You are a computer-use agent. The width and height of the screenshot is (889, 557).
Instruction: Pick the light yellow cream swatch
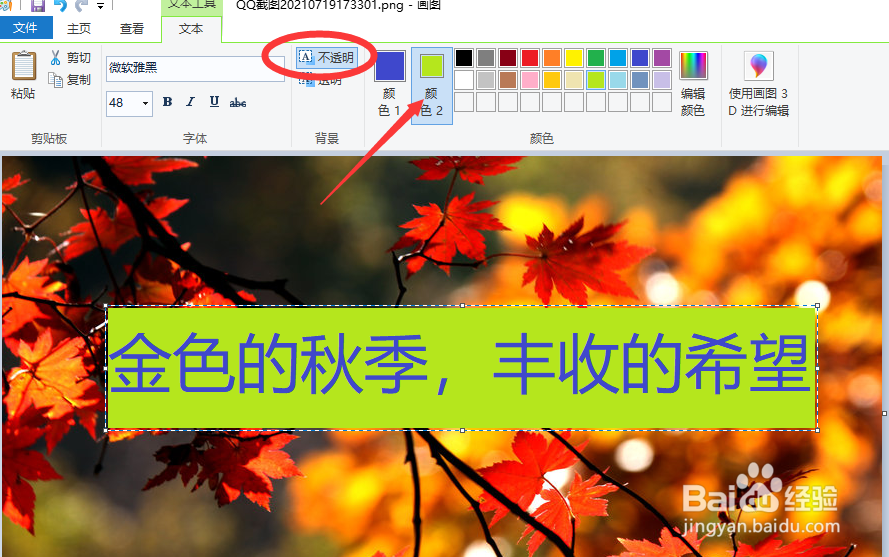click(574, 80)
